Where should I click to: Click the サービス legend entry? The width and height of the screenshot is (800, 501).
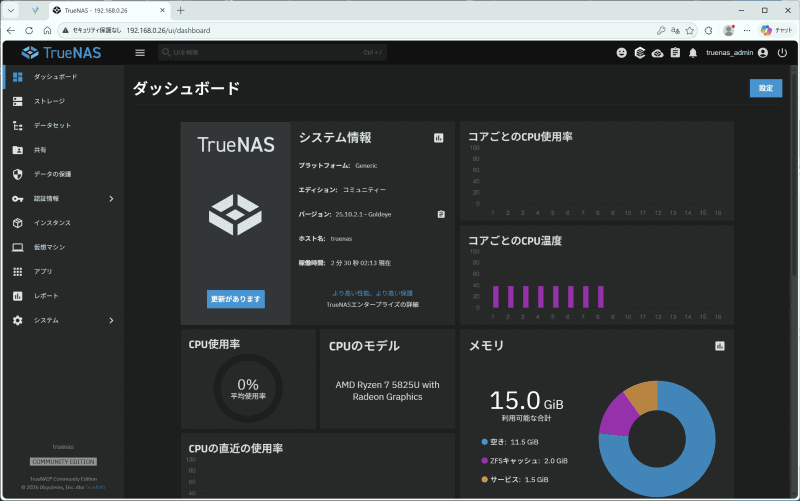515,480
